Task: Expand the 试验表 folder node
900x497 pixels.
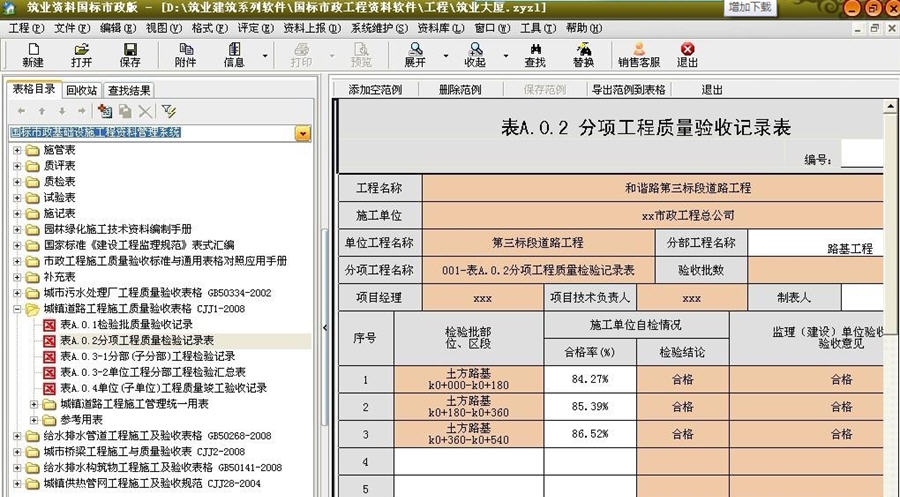Action: click(x=17, y=198)
